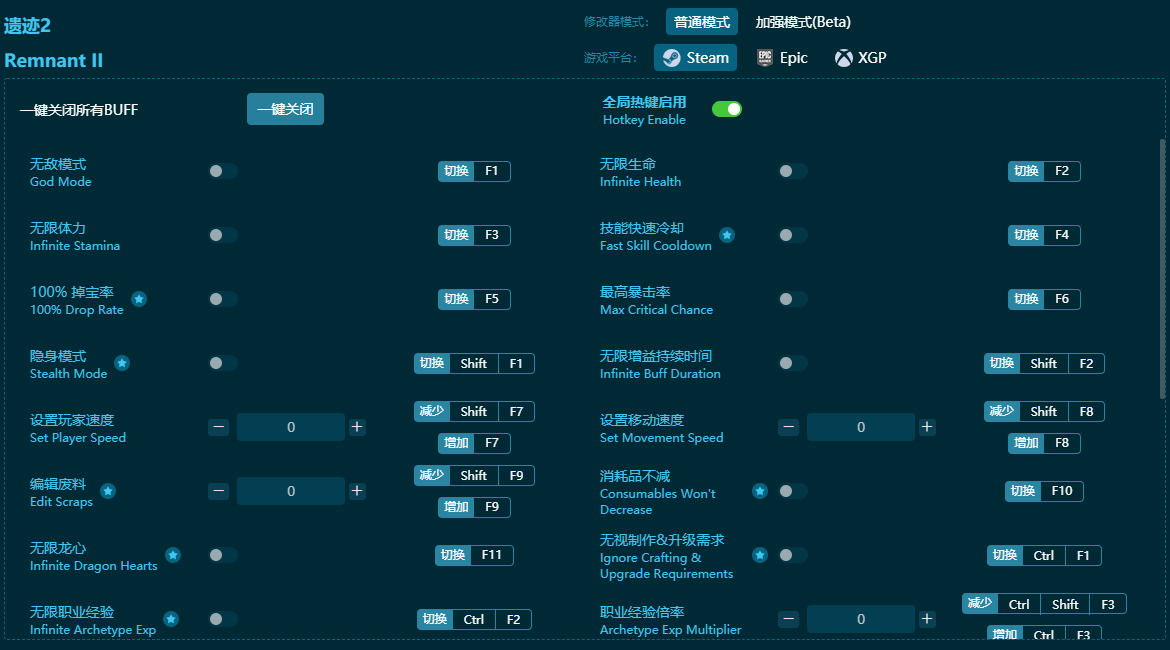Screen dimensions: 1170x650
Task: Click the F1 hotkey button for God Mode
Action: (x=491, y=171)
